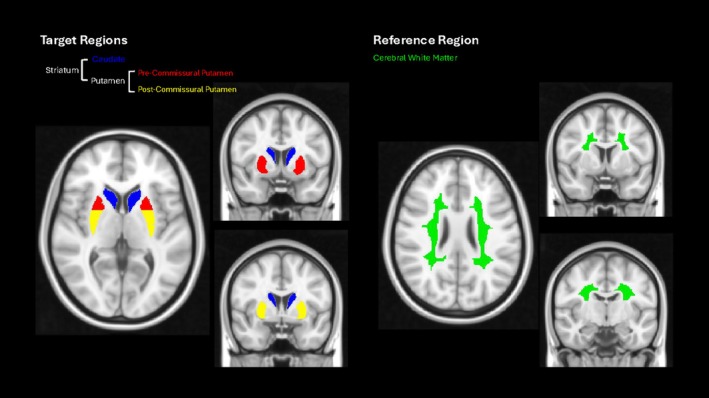
Task: Click the green "Cerebral White Matter" label
Action: 415,58
